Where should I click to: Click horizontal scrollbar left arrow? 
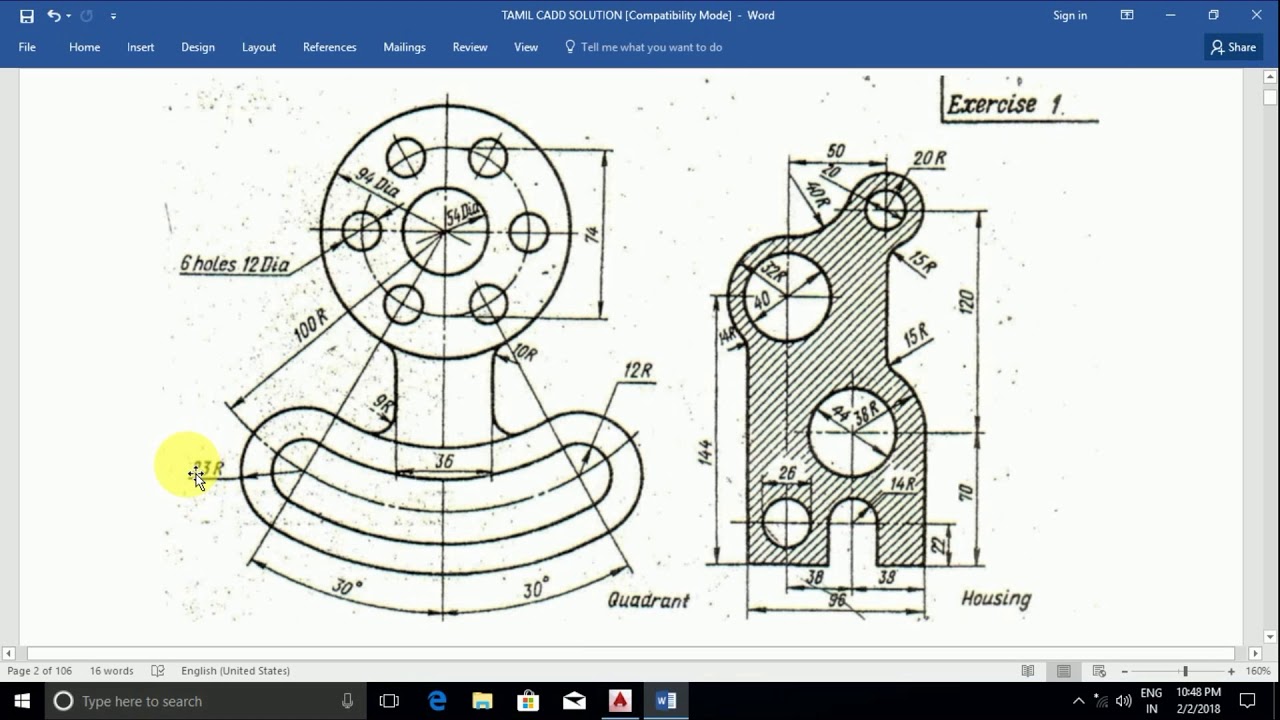9,654
